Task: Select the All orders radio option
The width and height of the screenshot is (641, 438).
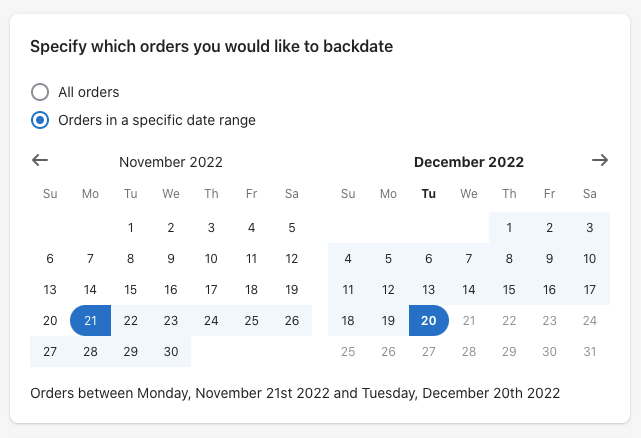Action: (x=40, y=92)
